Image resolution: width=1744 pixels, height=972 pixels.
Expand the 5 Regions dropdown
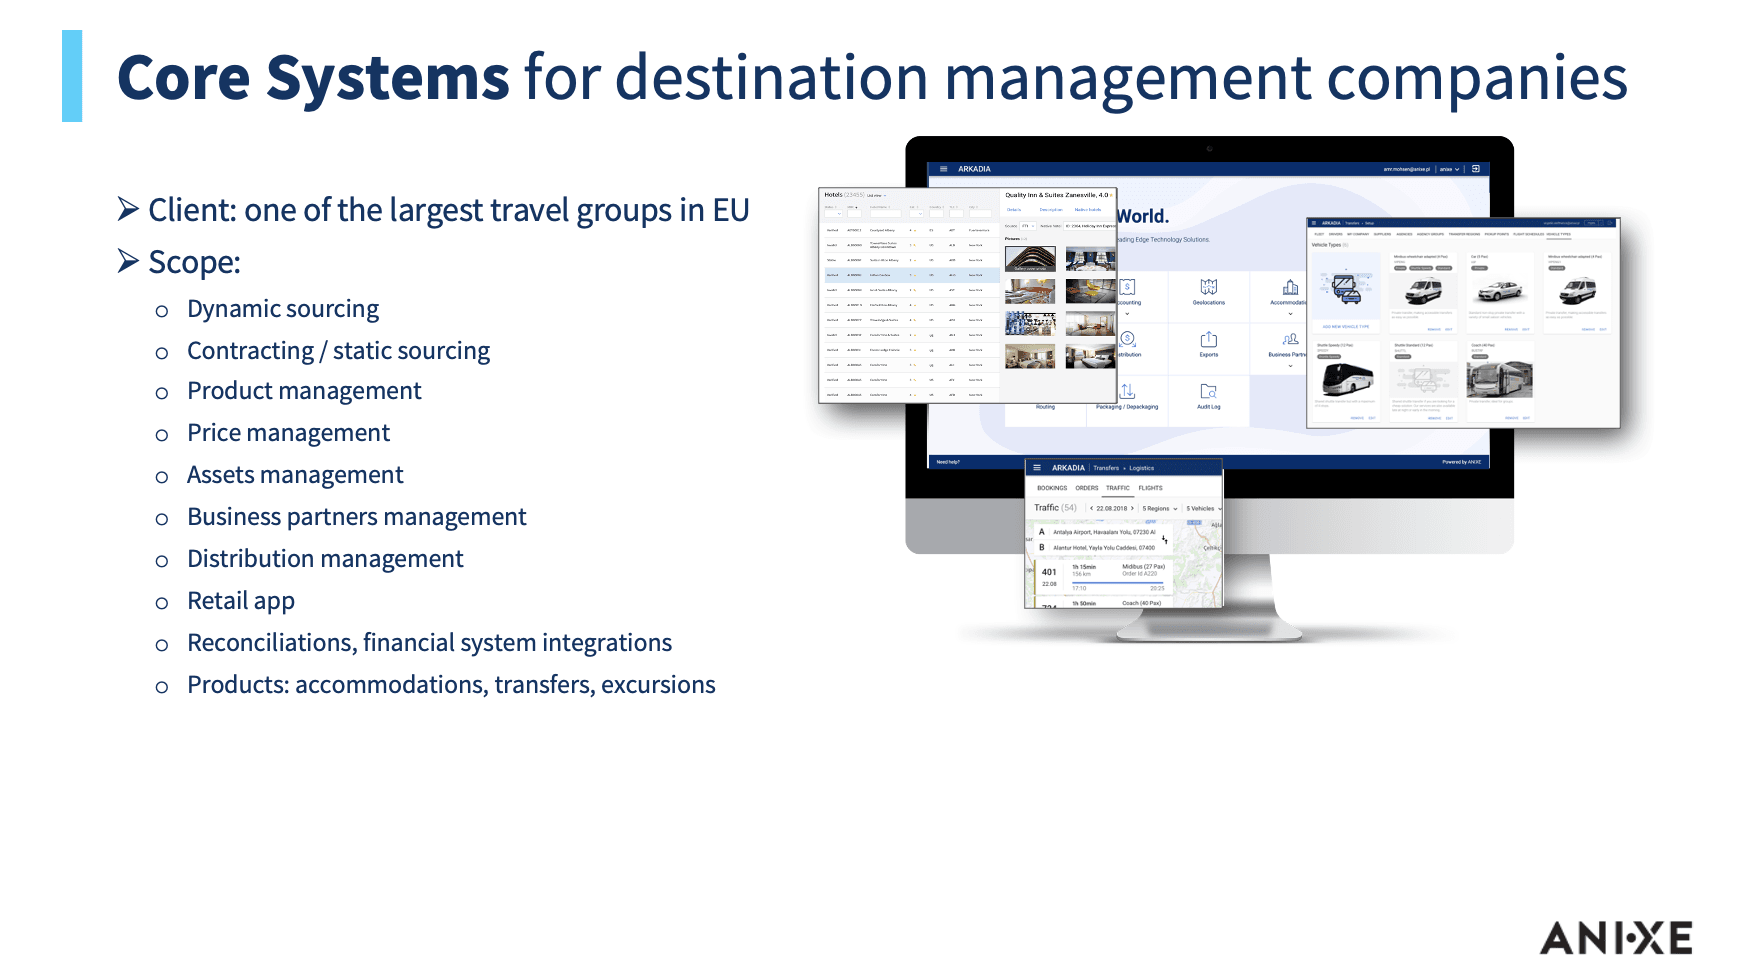point(1160,508)
